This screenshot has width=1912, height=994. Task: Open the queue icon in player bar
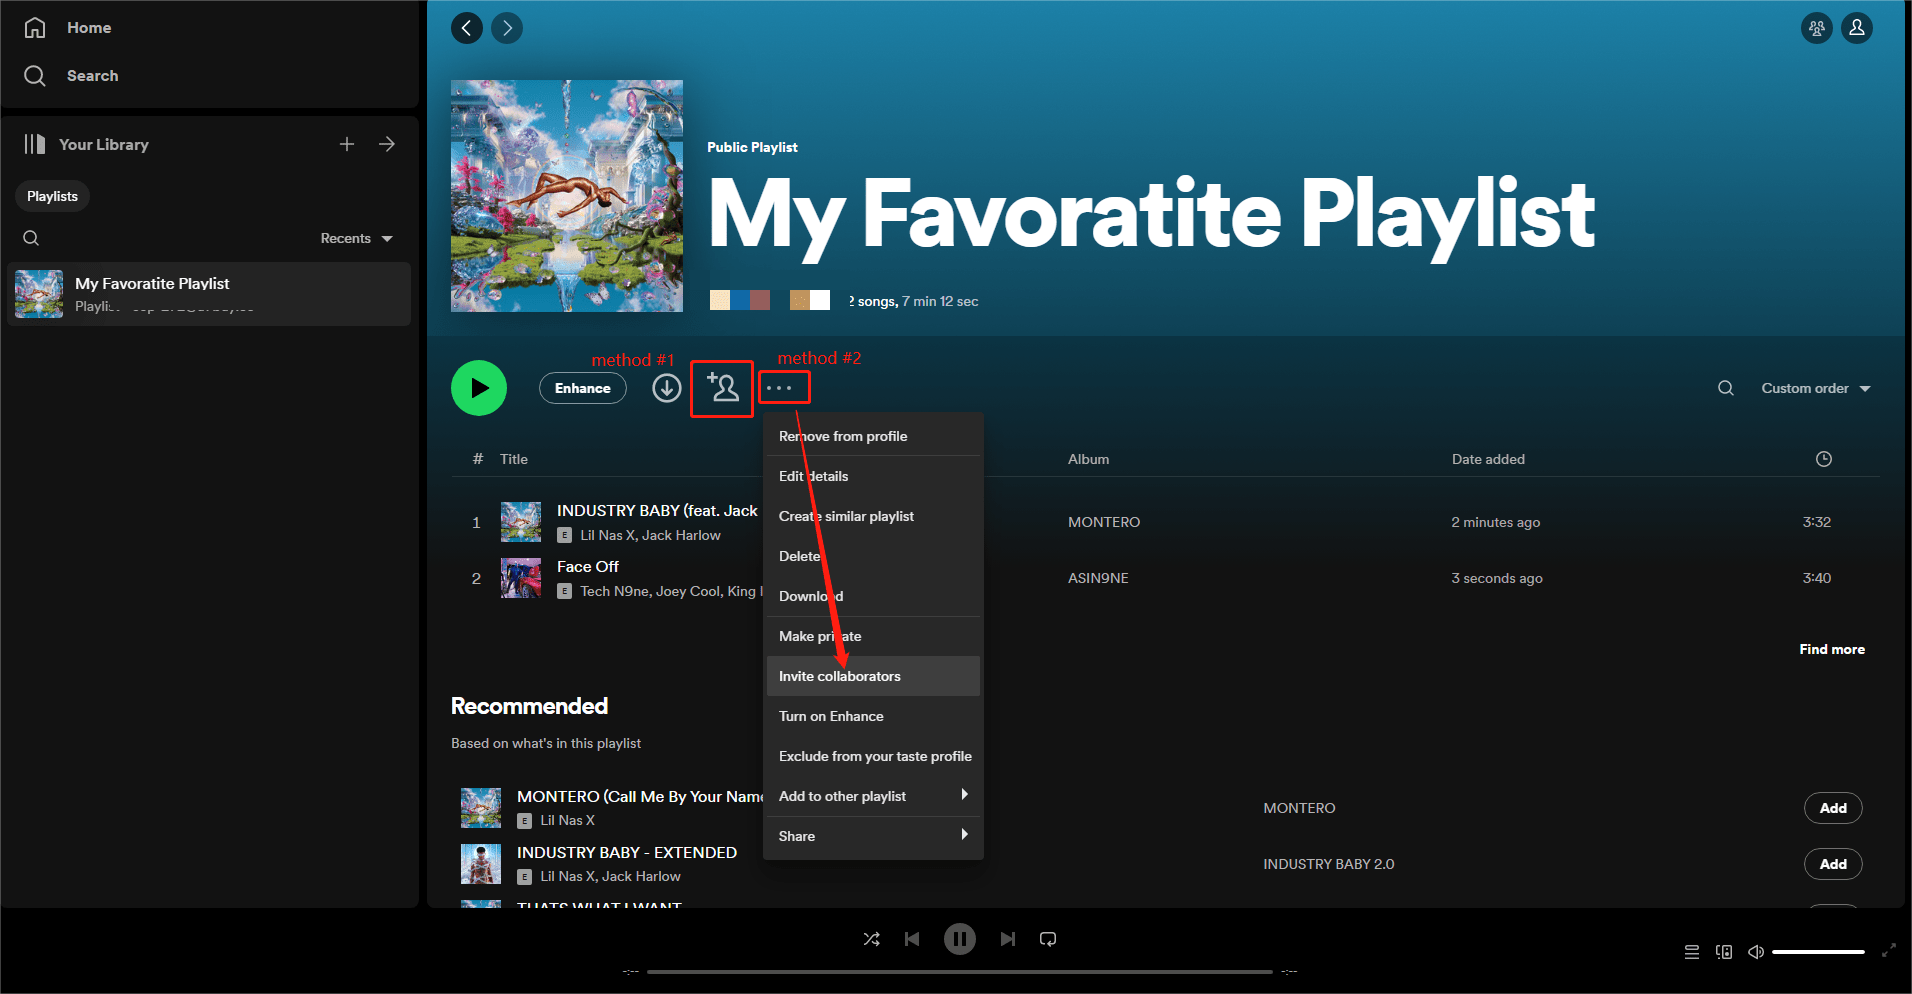pyautogui.click(x=1691, y=952)
